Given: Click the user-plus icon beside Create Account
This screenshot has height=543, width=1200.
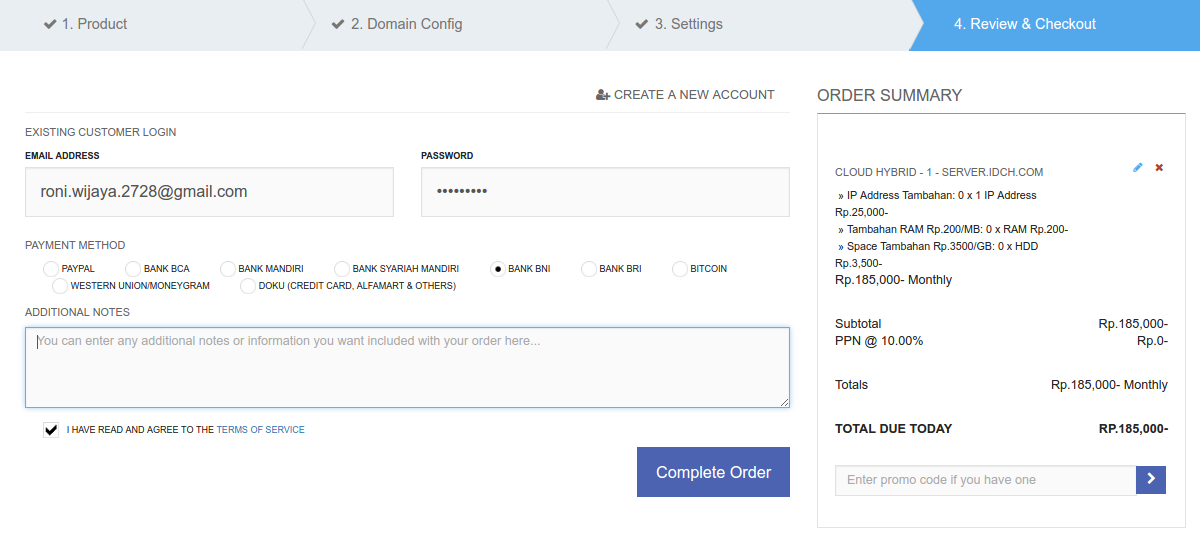Looking at the screenshot, I should 603,95.
